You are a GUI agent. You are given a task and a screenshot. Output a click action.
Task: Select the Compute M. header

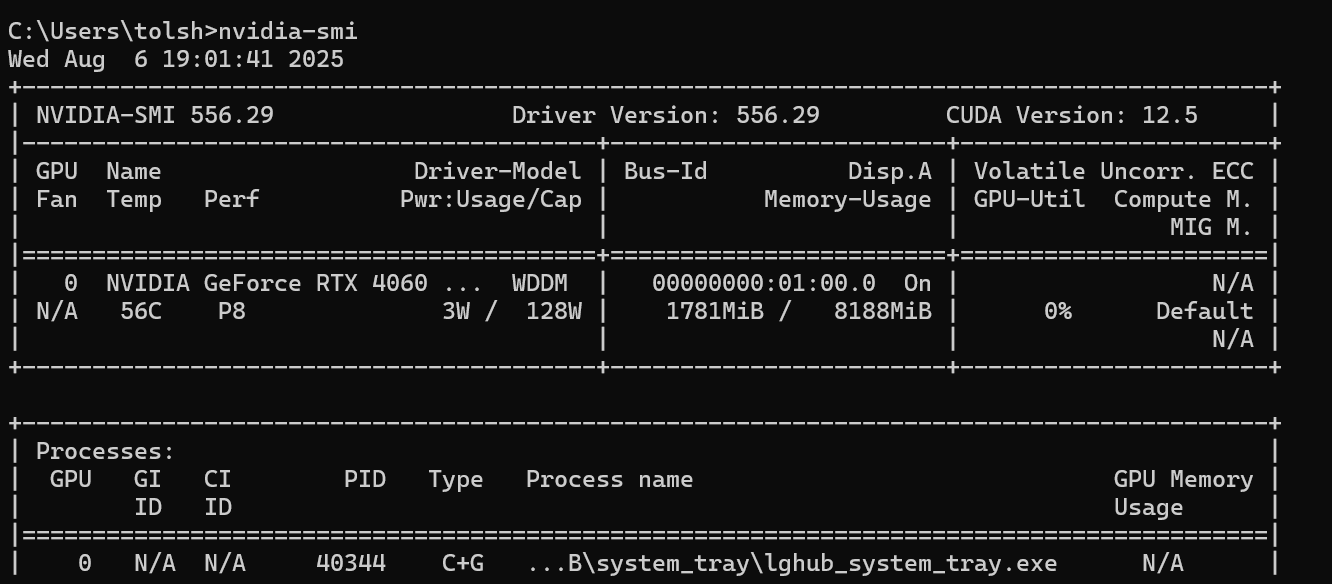(1184, 199)
